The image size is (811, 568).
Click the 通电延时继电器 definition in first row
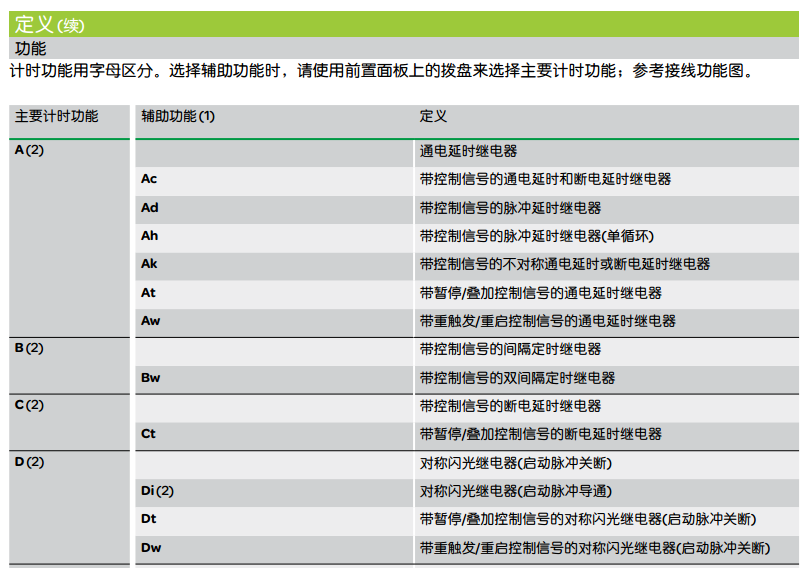(x=468, y=151)
